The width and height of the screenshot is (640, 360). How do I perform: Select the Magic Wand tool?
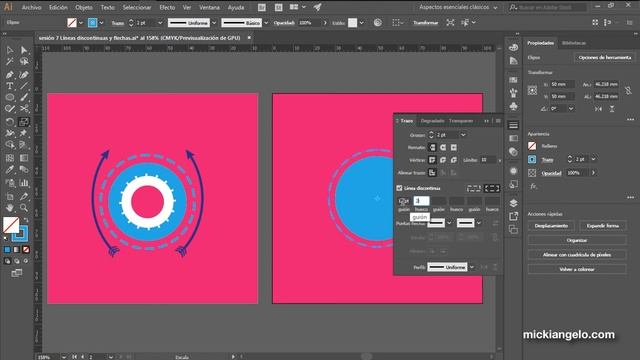tap(10, 62)
